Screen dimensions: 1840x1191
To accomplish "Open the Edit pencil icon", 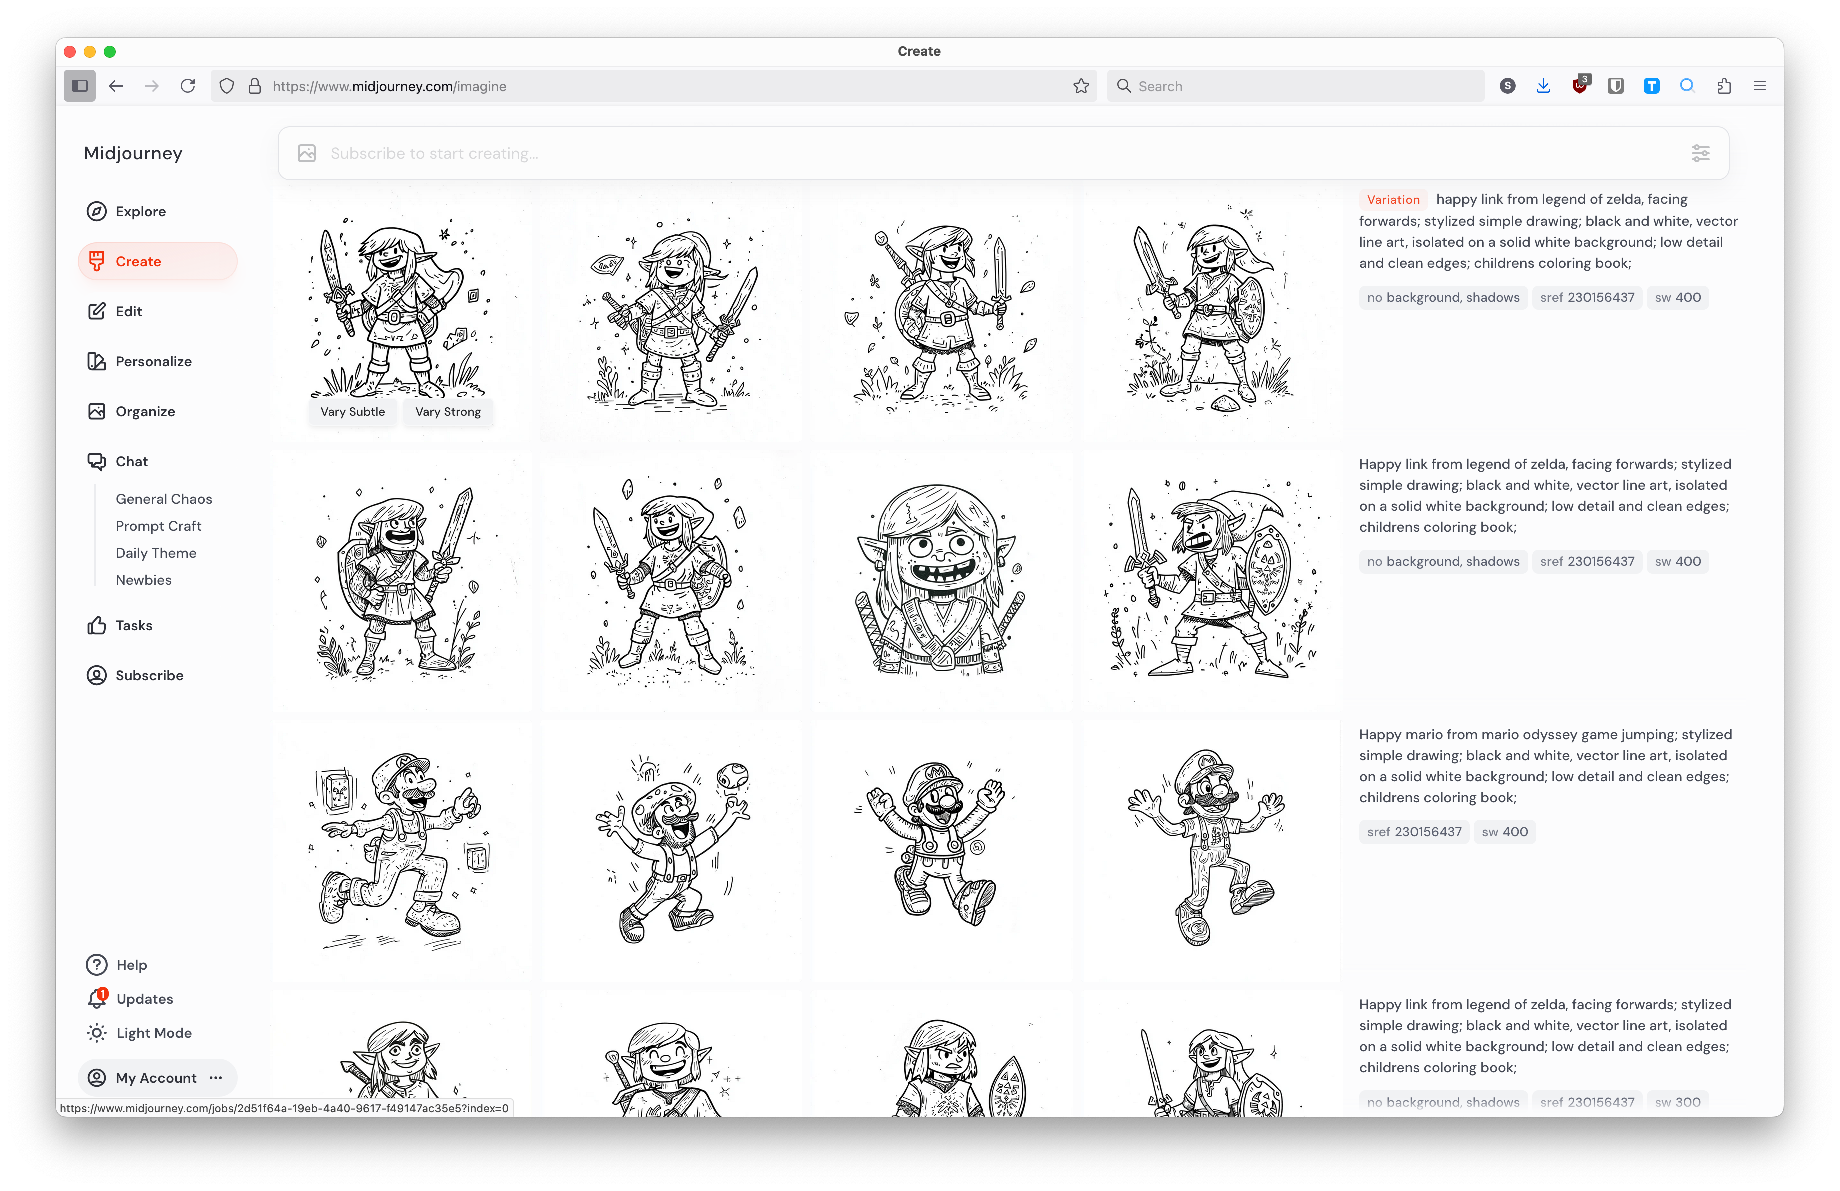I will [97, 311].
